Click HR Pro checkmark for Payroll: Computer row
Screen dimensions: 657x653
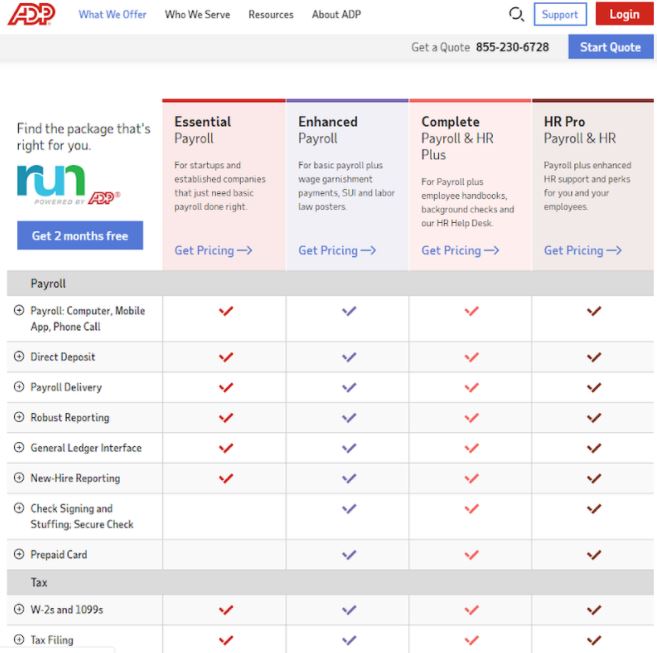click(x=594, y=311)
